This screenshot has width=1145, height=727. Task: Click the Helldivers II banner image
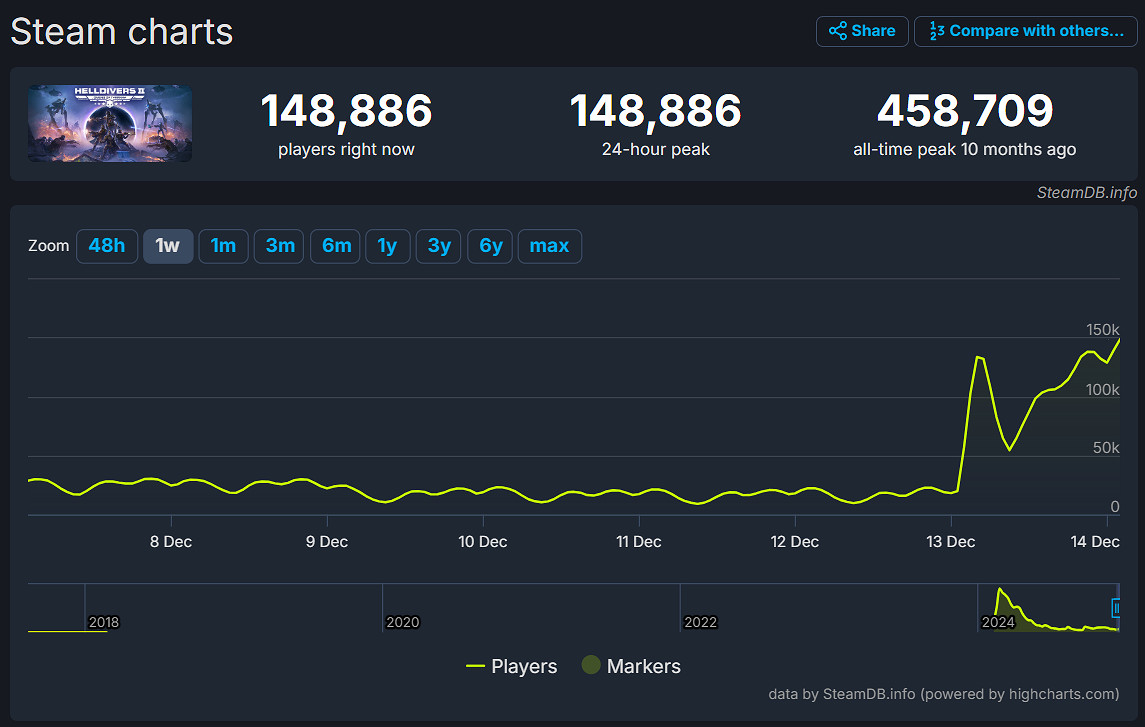click(x=110, y=123)
